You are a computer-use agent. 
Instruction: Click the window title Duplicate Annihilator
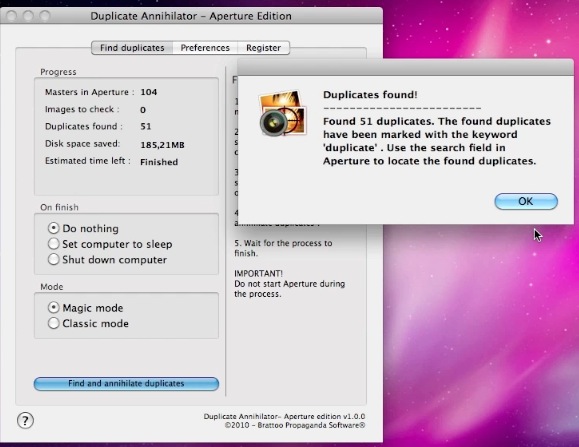(191, 16)
